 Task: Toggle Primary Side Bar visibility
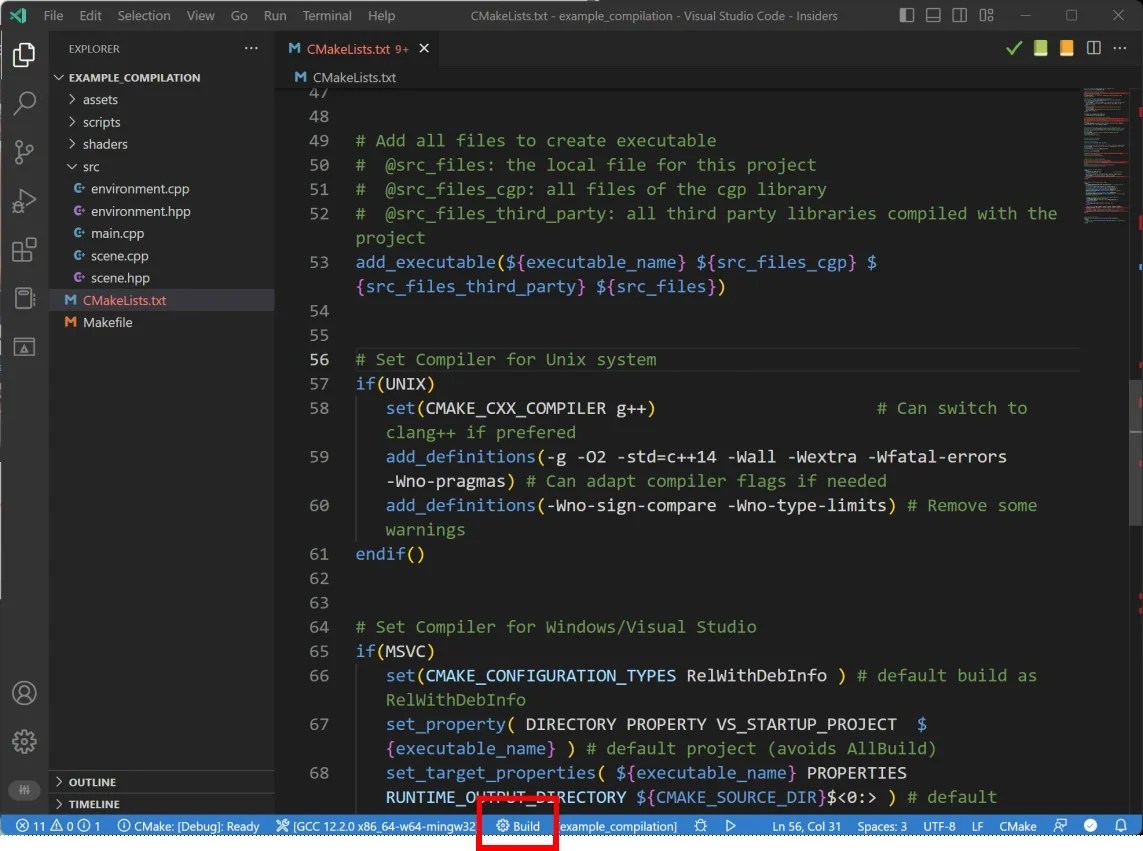coord(906,15)
